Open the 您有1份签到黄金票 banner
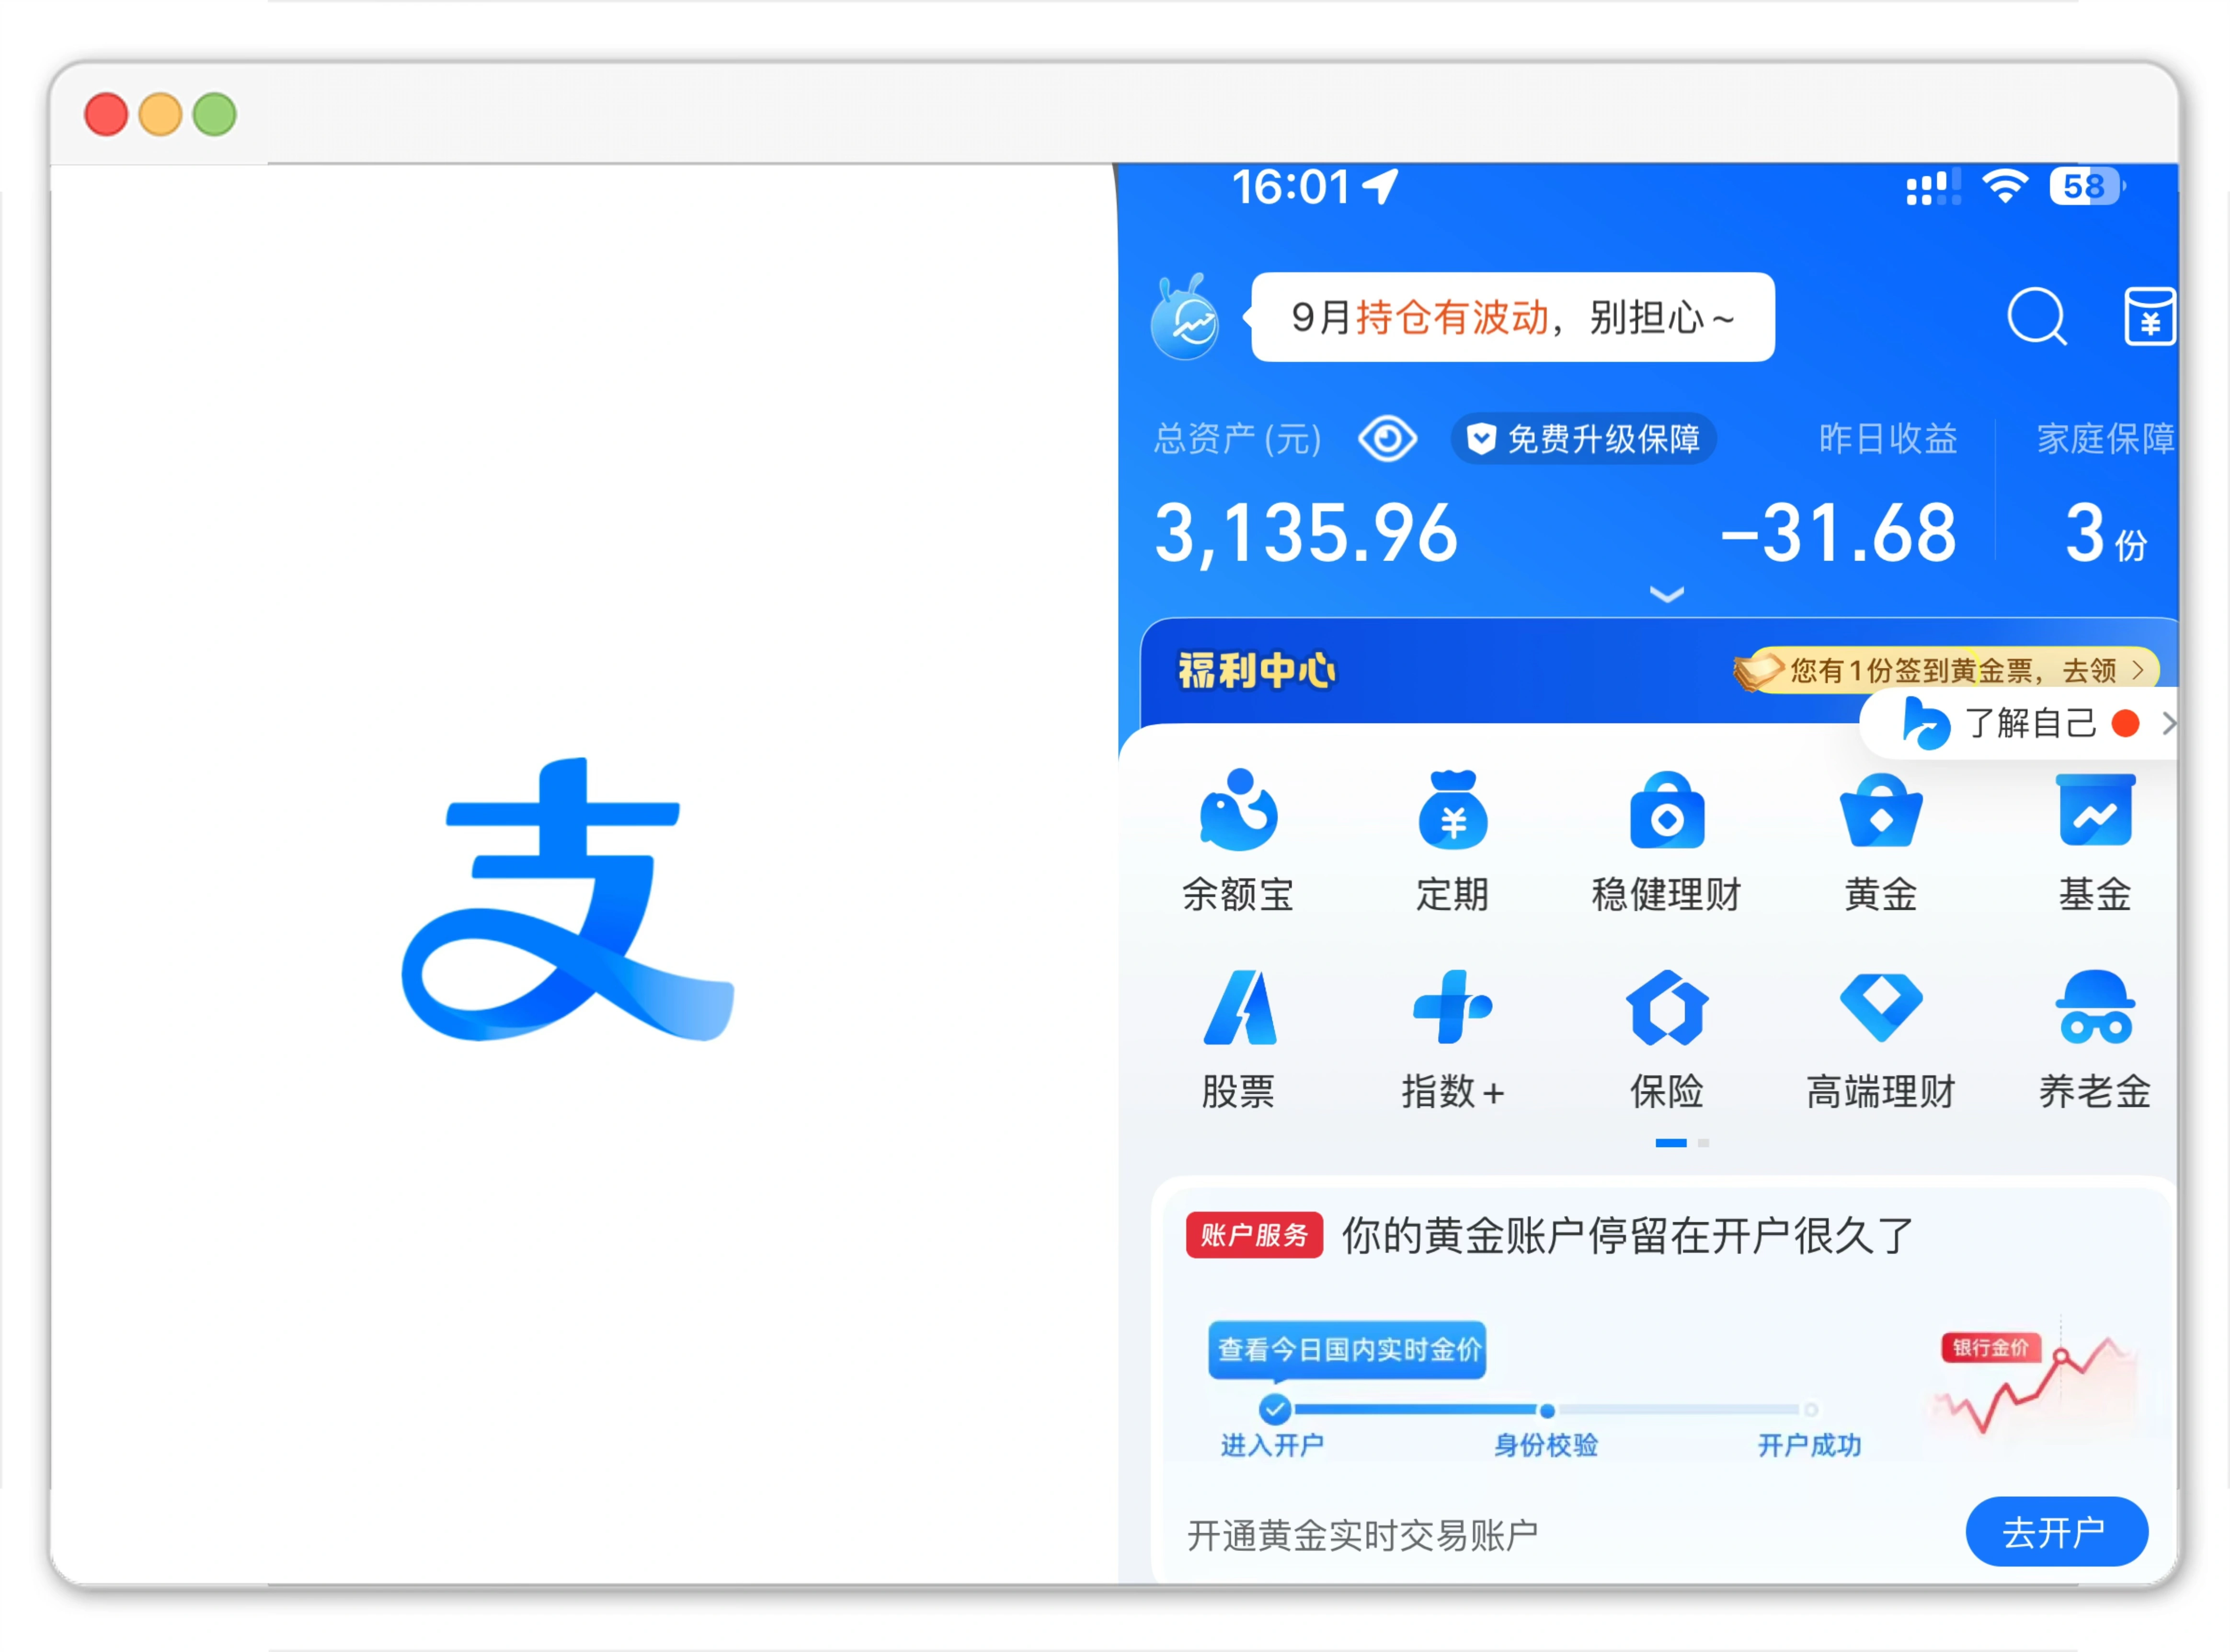The width and height of the screenshot is (2230, 1652). (1946, 670)
